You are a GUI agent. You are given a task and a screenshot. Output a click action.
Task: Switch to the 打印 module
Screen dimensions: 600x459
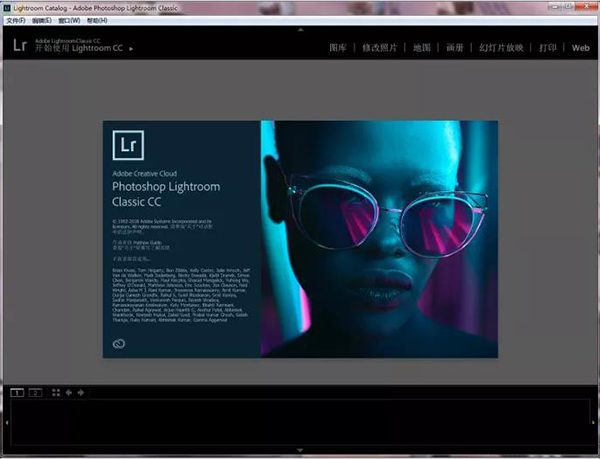[x=548, y=48]
